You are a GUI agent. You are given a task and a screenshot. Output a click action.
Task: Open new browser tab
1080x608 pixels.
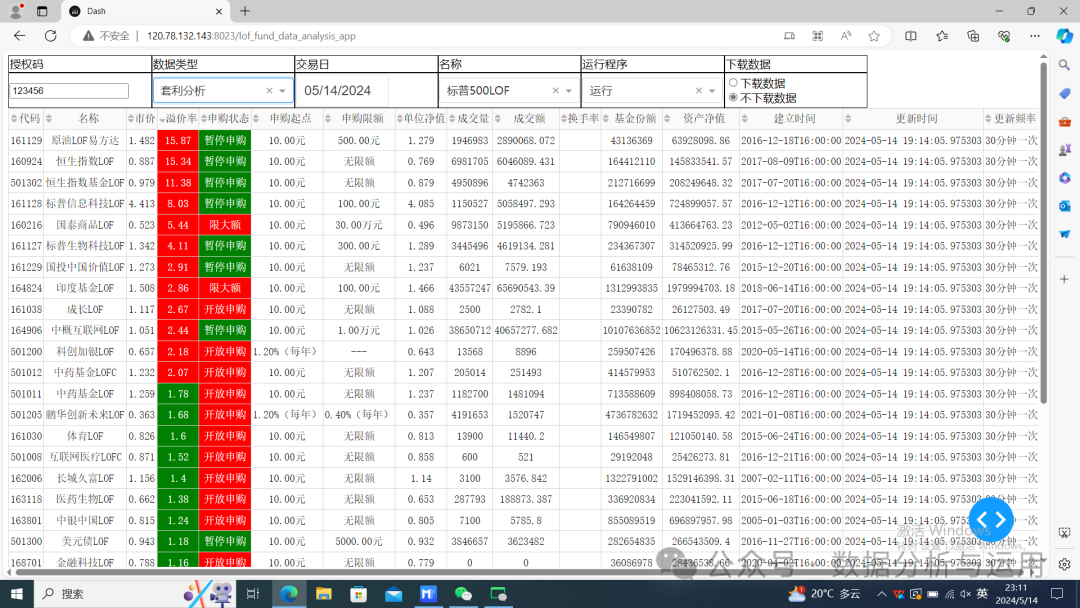click(245, 11)
